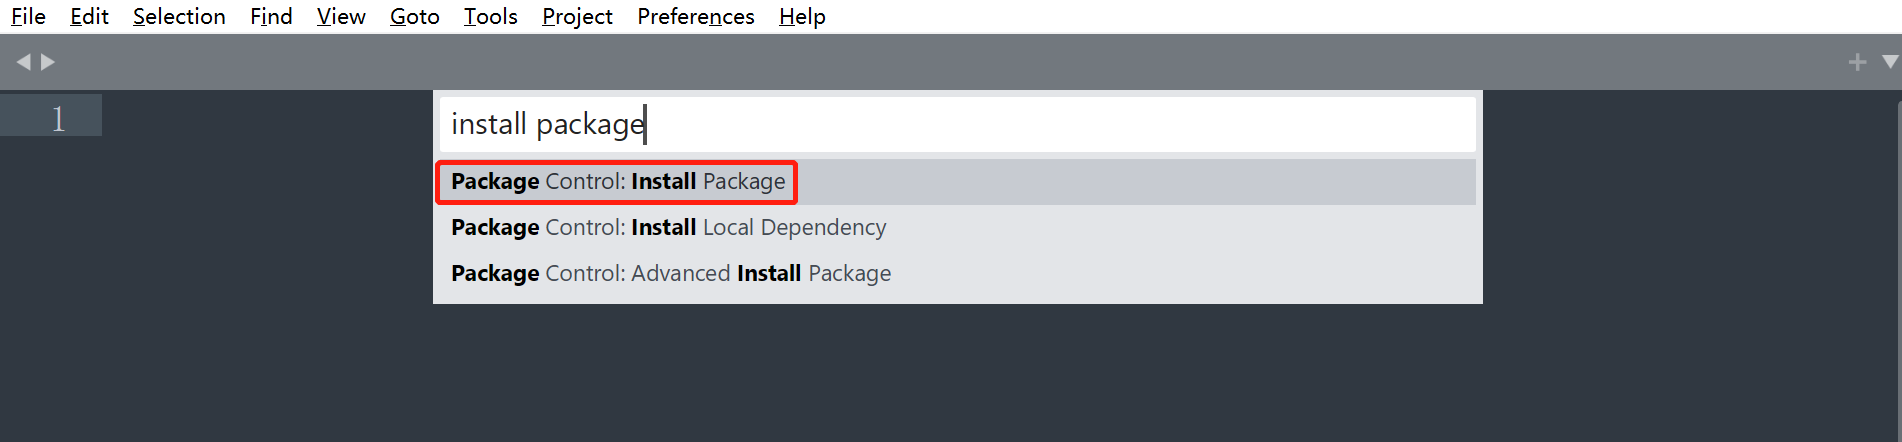1902x442 pixels.
Task: Open the Help menu
Action: click(x=802, y=17)
